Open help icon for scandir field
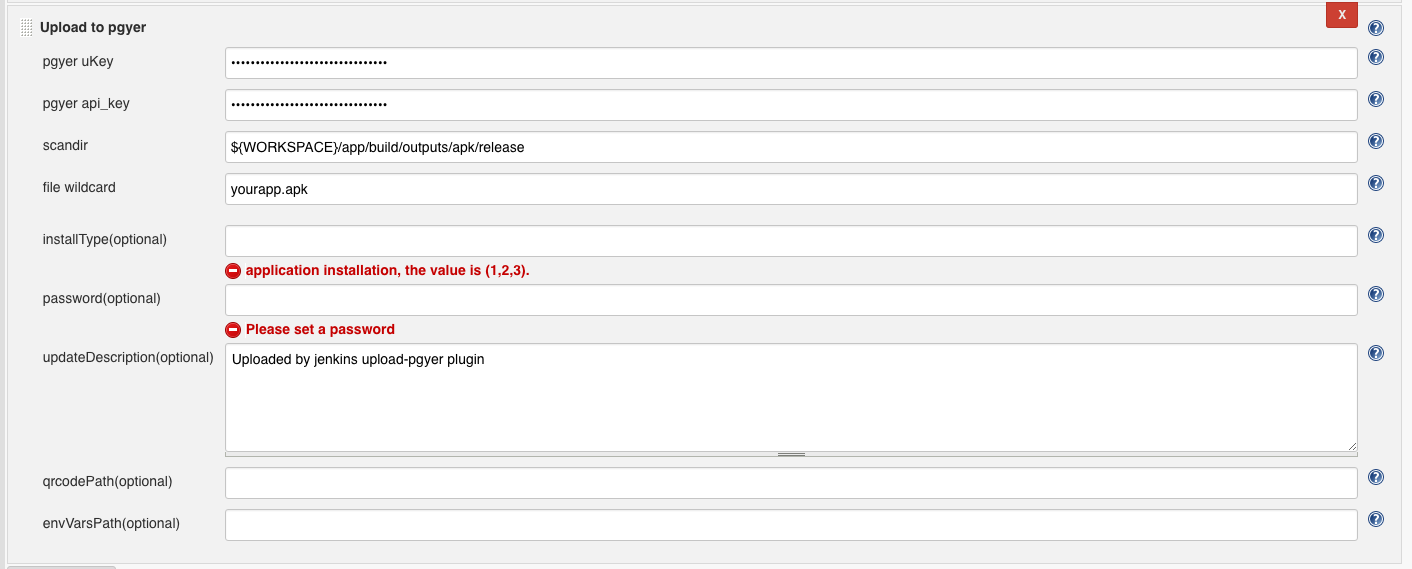Viewport: 1412px width, 569px height. click(x=1376, y=141)
